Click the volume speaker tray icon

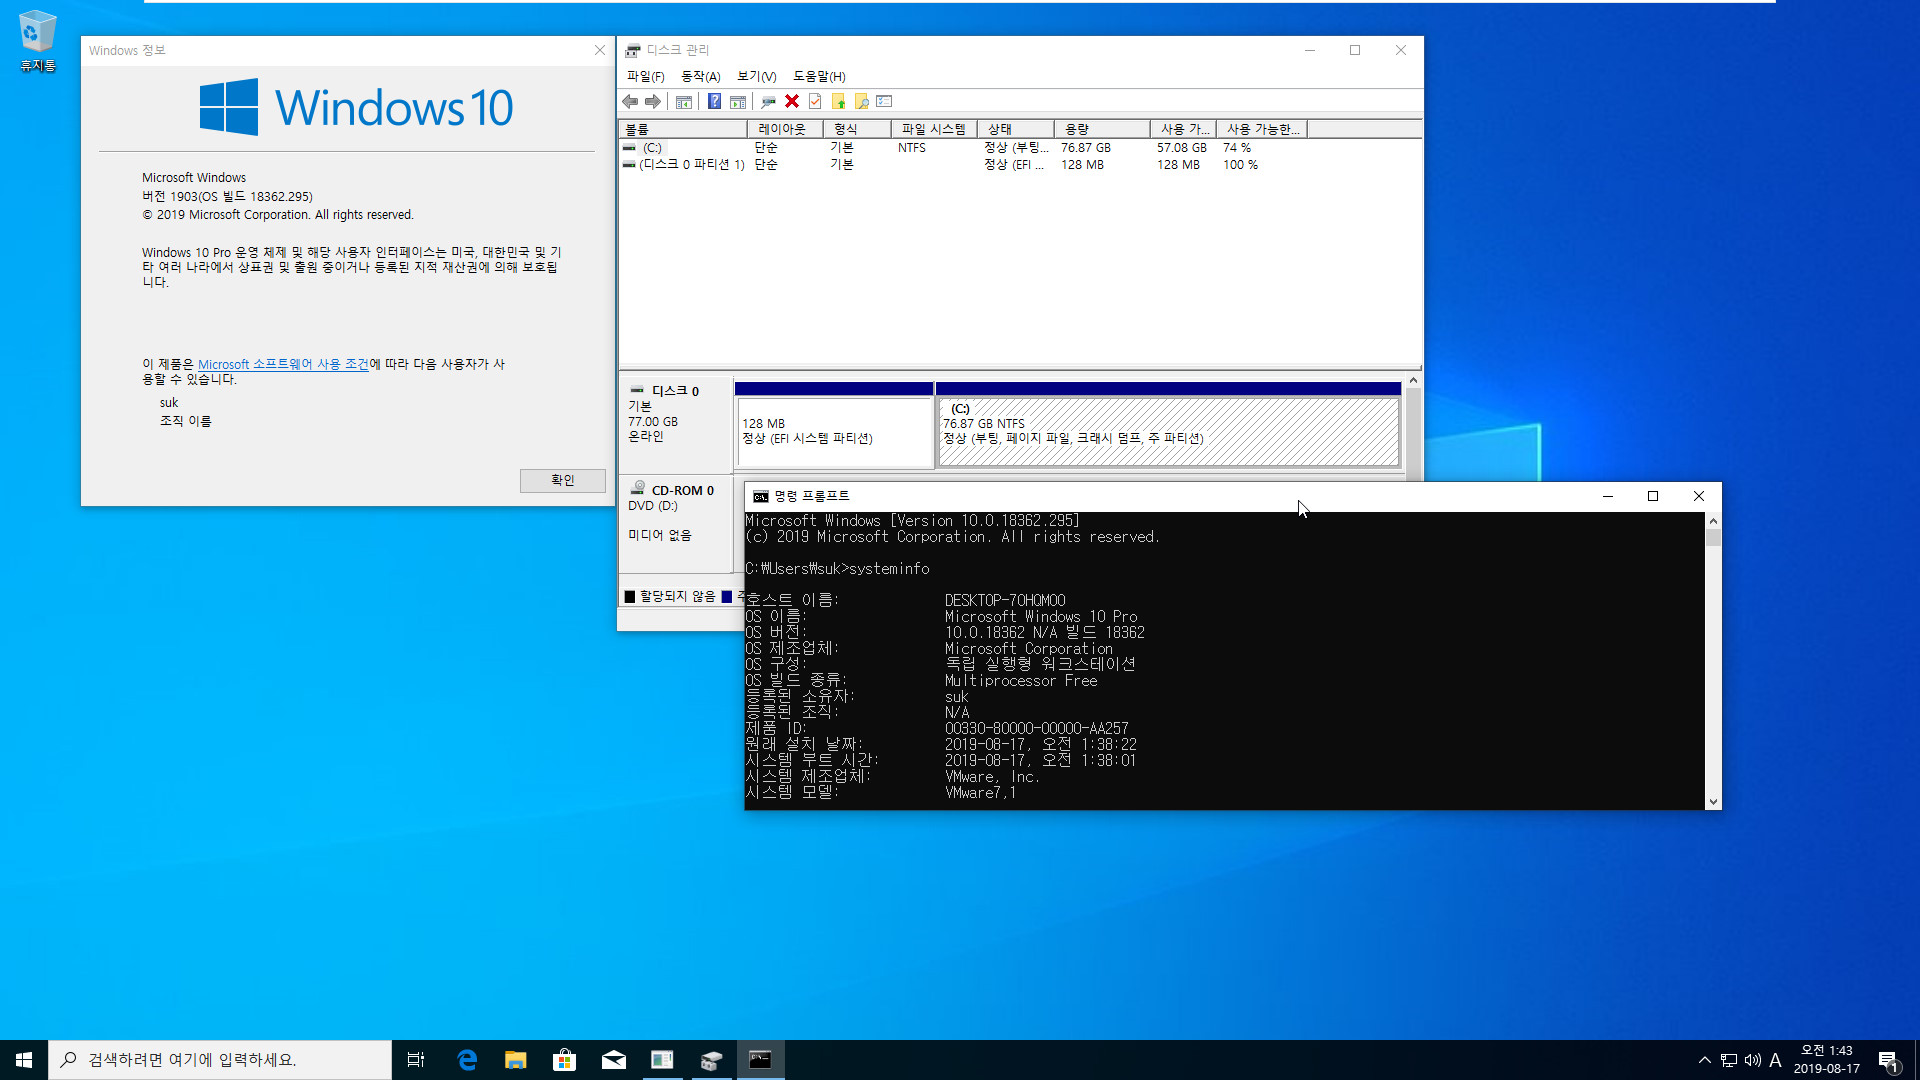(x=1753, y=1060)
